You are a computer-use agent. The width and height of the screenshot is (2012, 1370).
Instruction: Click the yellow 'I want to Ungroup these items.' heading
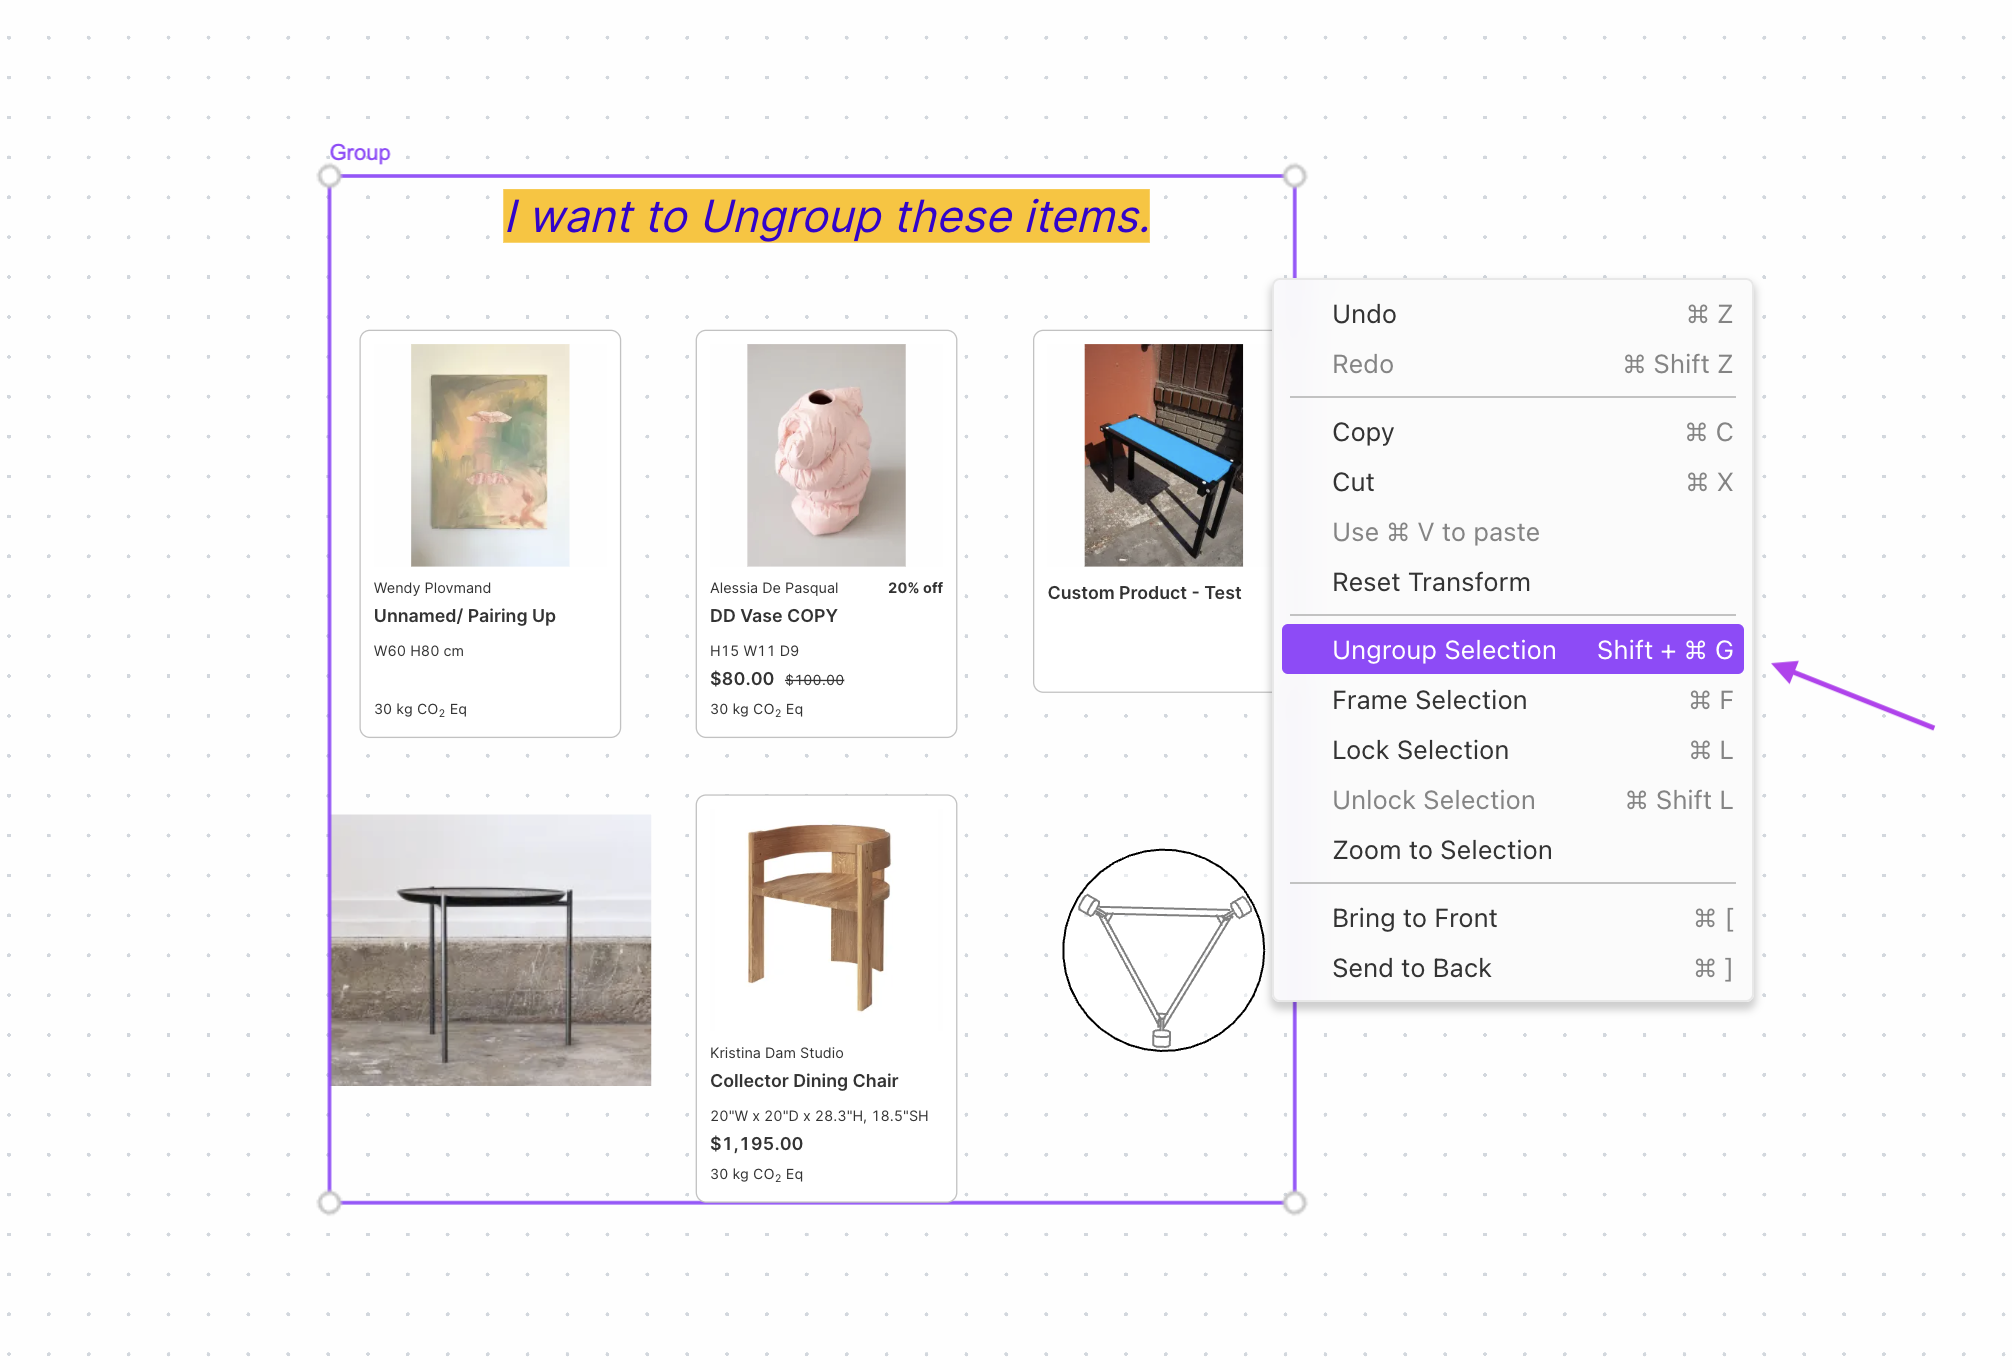(826, 216)
